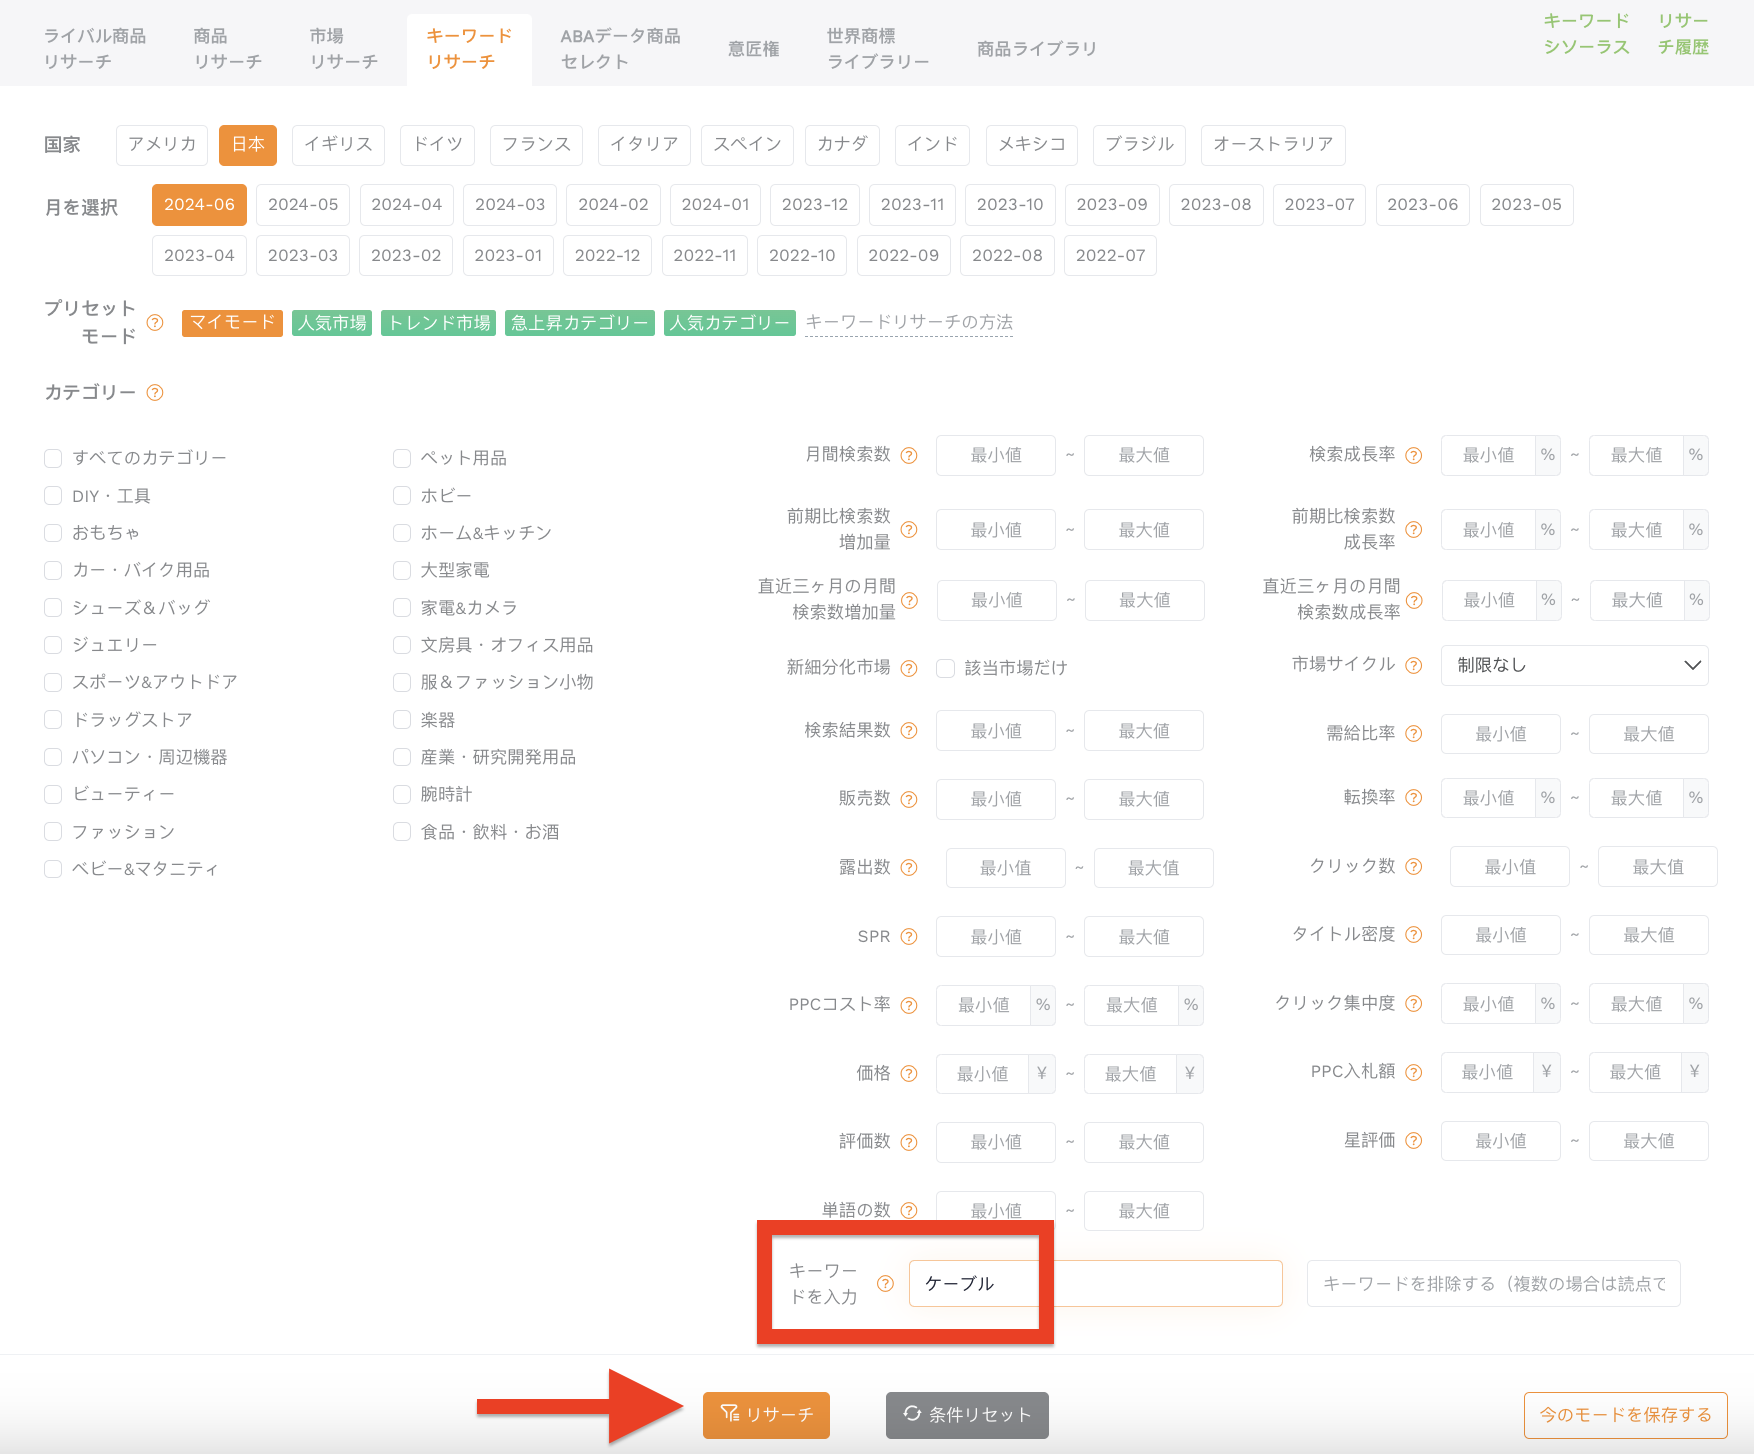
Task: Click help icon next to 販売数
Action: (909, 799)
